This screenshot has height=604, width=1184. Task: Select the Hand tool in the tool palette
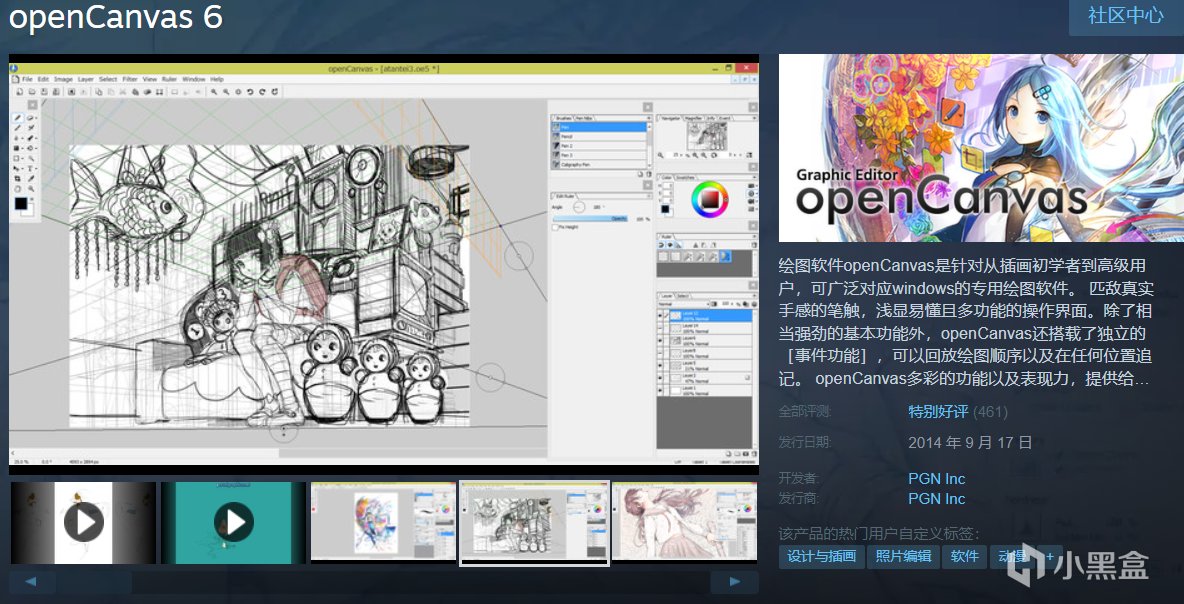click(17, 189)
